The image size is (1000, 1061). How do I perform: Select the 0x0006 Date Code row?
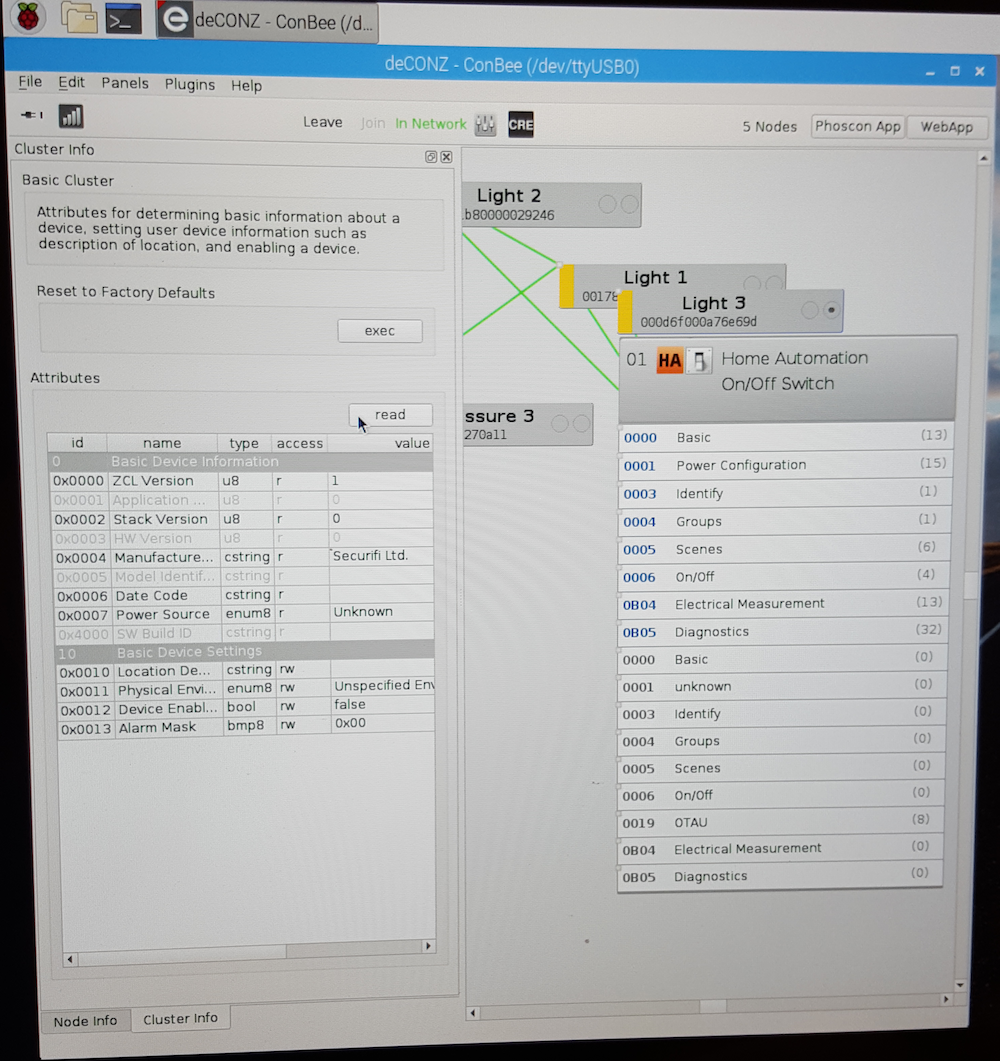tap(244, 595)
